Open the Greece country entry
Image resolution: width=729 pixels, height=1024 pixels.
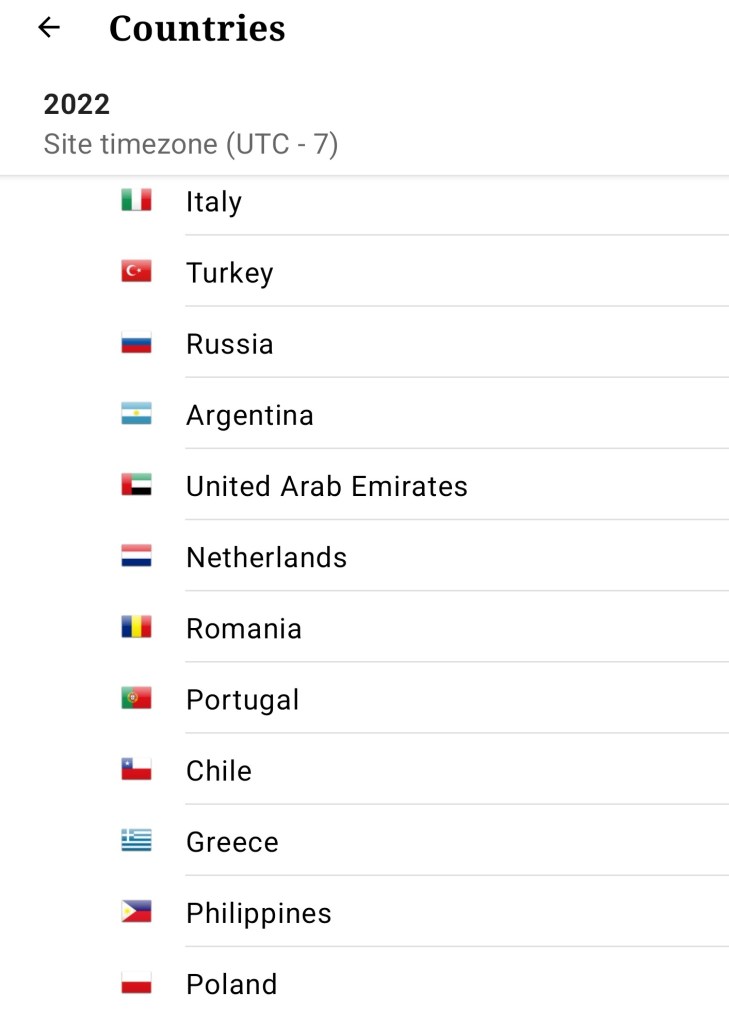click(x=232, y=842)
